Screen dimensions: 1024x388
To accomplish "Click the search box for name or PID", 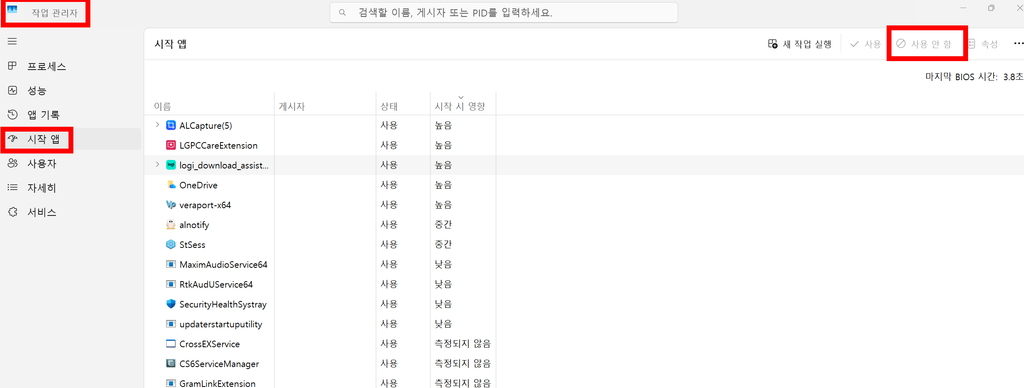I will 504,12.
